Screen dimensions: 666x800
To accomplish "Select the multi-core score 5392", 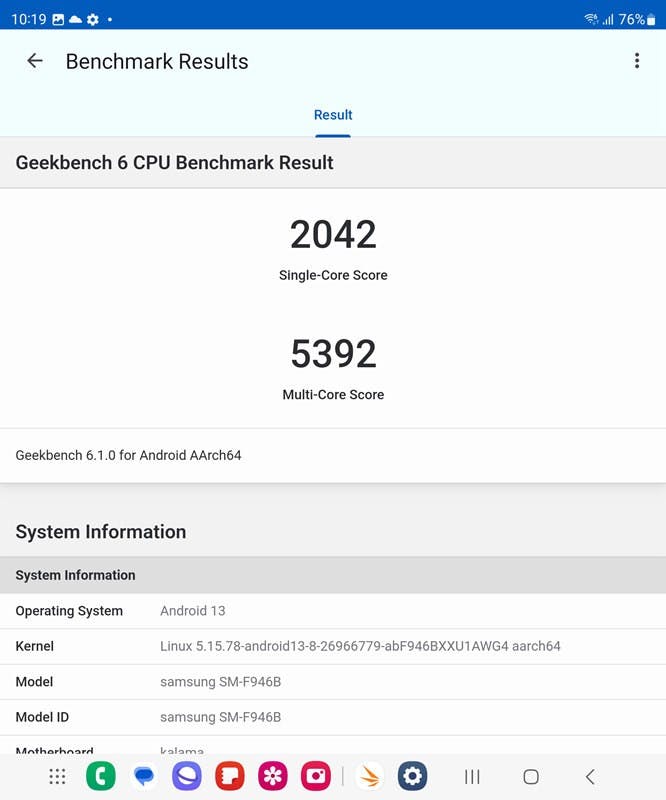I will [333, 354].
